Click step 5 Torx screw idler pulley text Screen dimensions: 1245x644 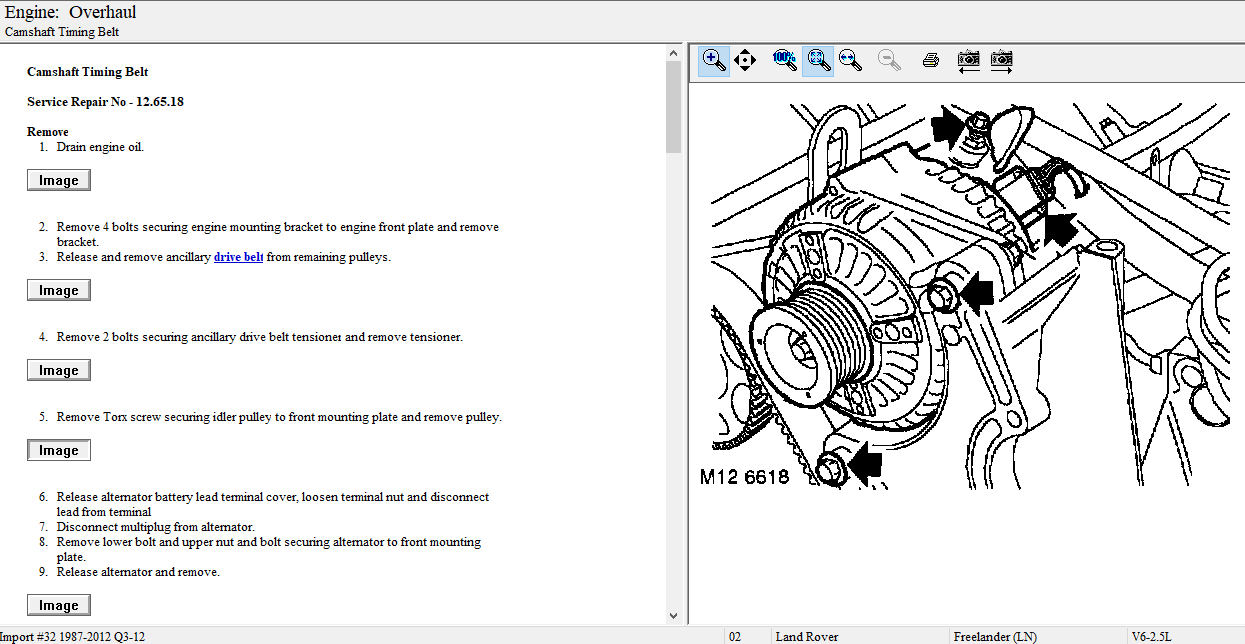tap(279, 417)
